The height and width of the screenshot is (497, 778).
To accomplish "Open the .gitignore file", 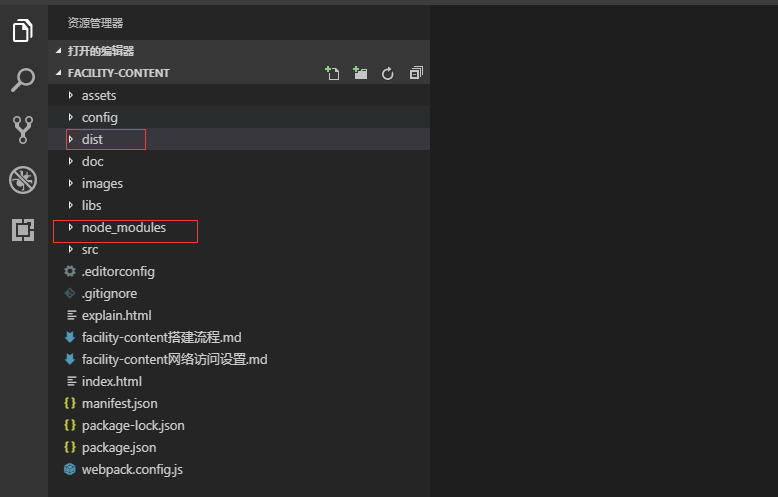I will pyautogui.click(x=109, y=294).
